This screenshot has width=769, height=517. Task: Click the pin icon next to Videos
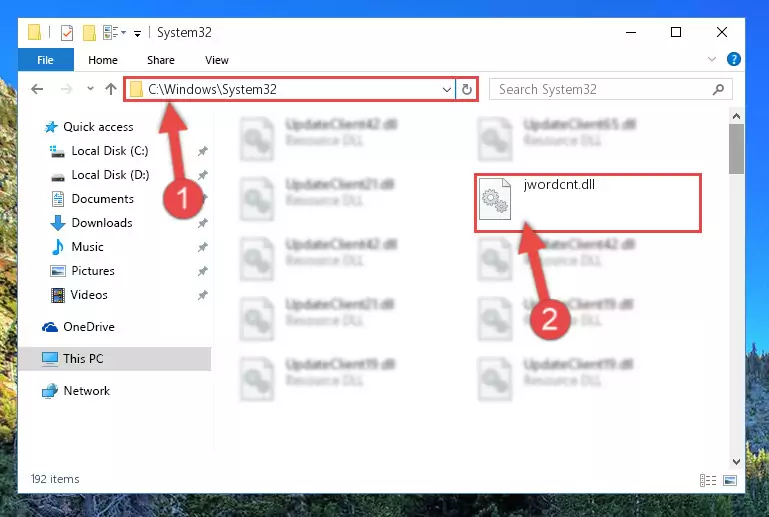click(x=203, y=295)
